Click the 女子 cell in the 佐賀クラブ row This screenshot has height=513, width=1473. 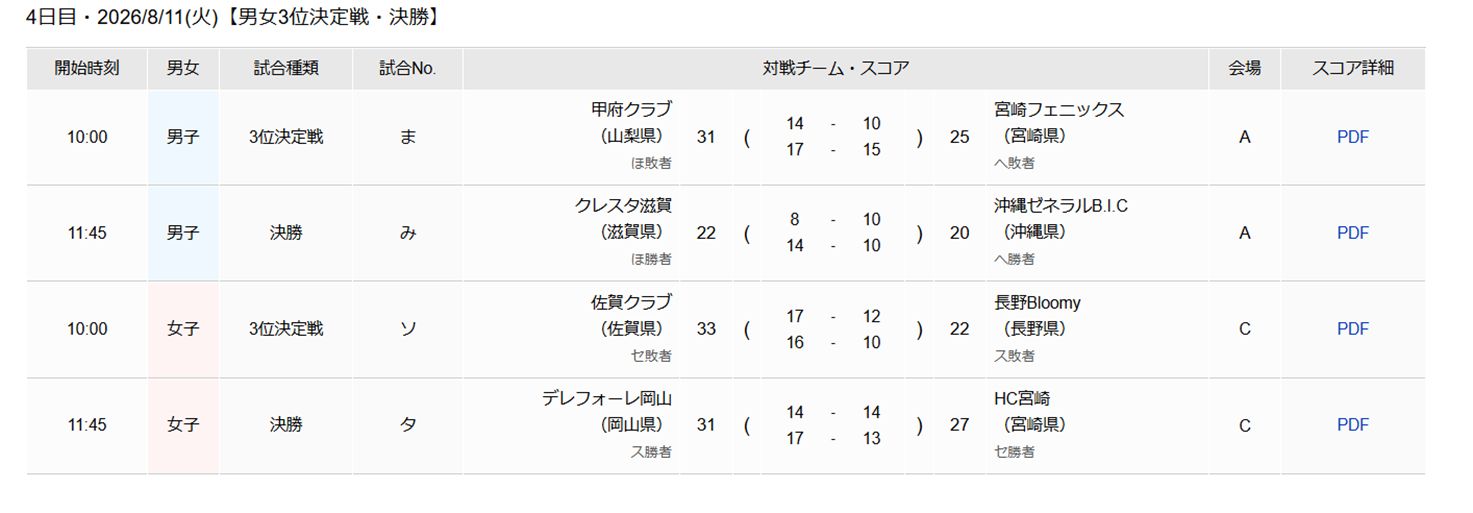coord(183,329)
